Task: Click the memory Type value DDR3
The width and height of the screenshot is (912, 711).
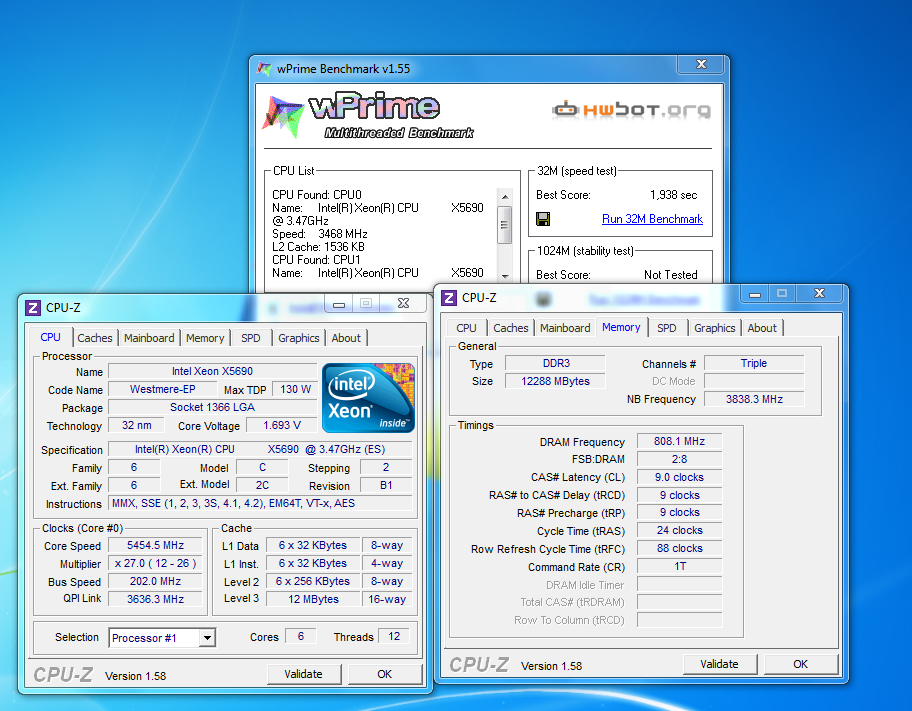Action: [x=555, y=363]
